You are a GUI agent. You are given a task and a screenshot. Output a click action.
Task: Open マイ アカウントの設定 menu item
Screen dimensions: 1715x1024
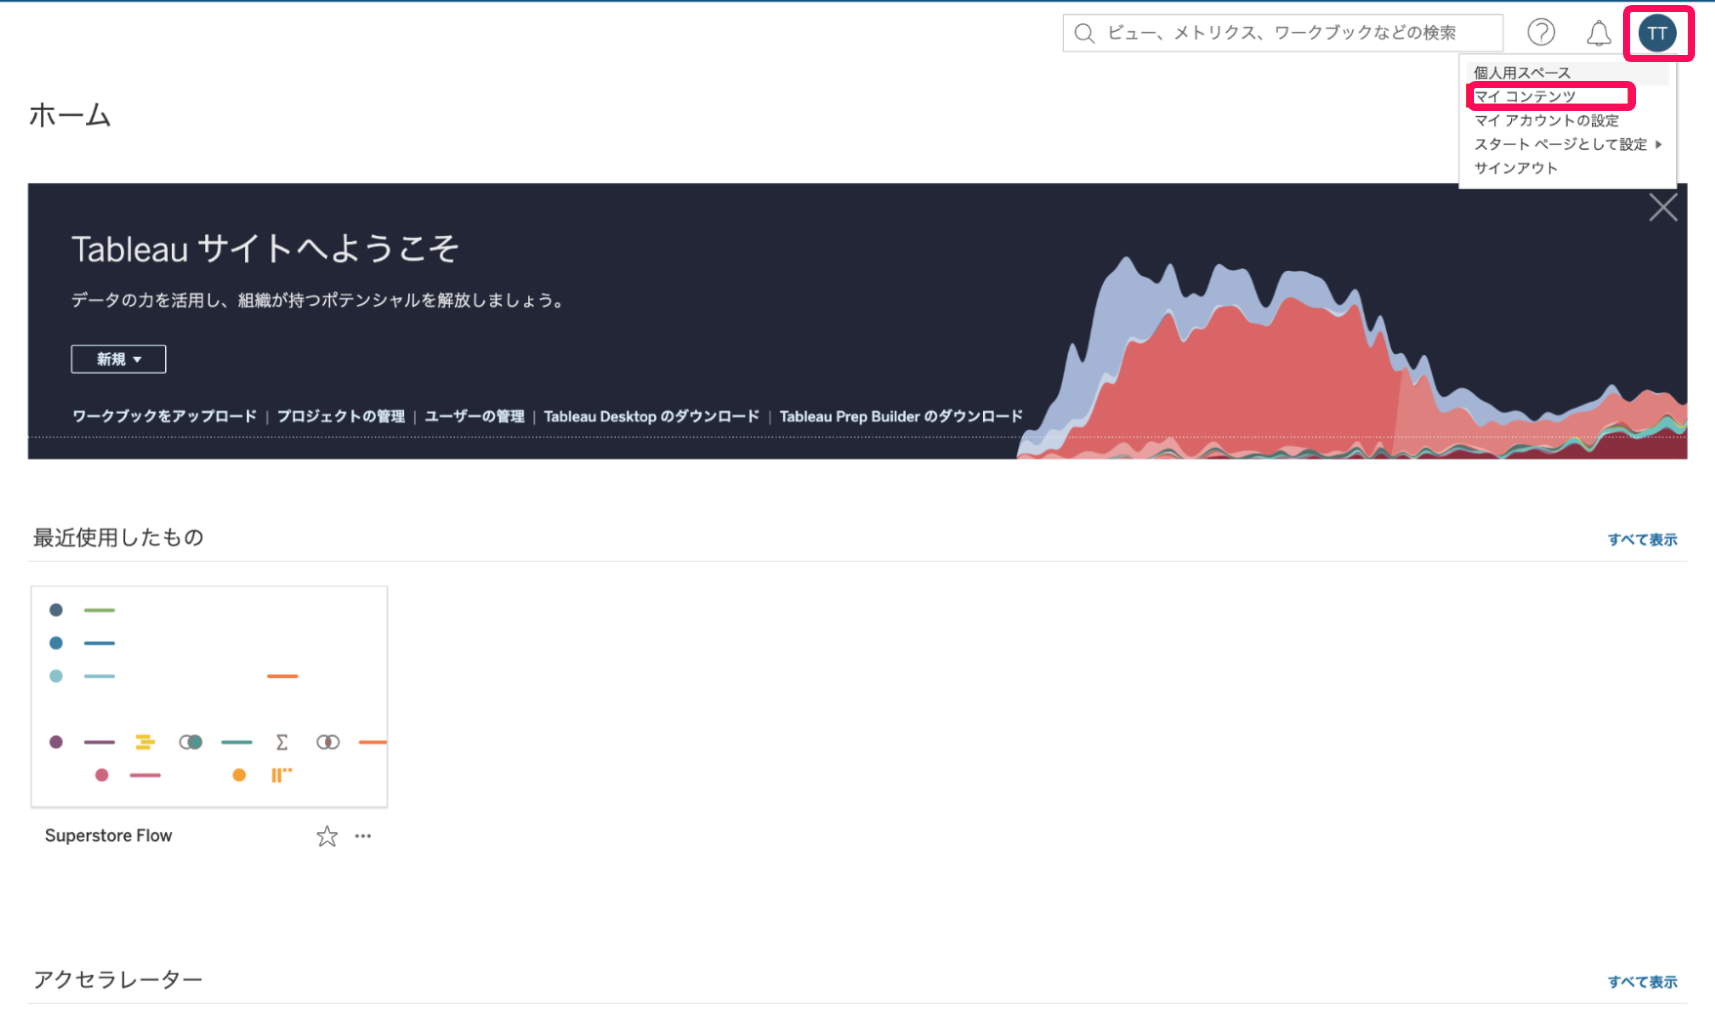click(x=1567, y=120)
